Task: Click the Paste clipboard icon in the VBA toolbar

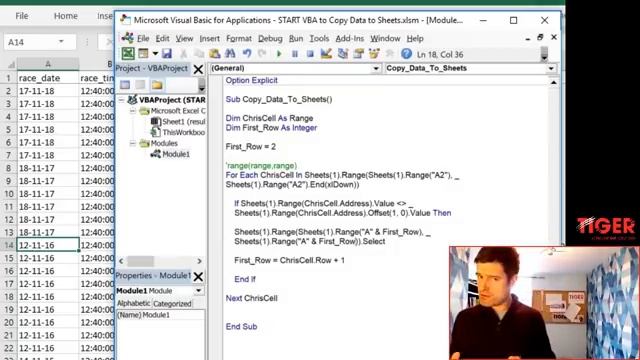Action: (215, 53)
